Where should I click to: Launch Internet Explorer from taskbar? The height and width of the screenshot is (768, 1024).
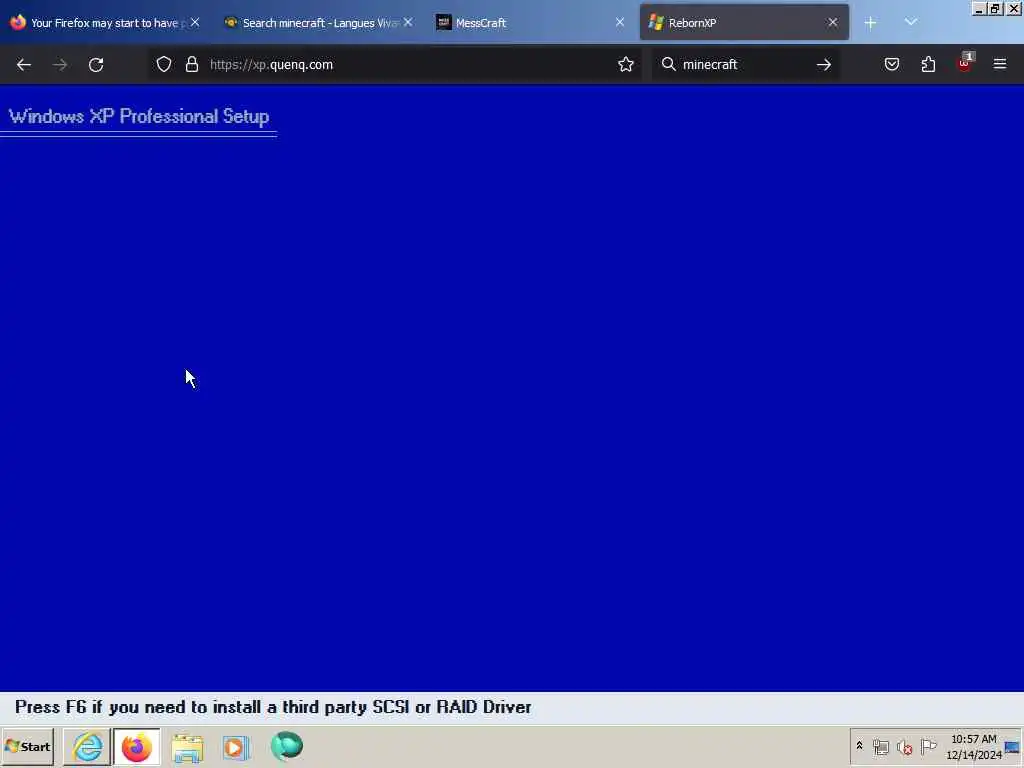[88, 746]
